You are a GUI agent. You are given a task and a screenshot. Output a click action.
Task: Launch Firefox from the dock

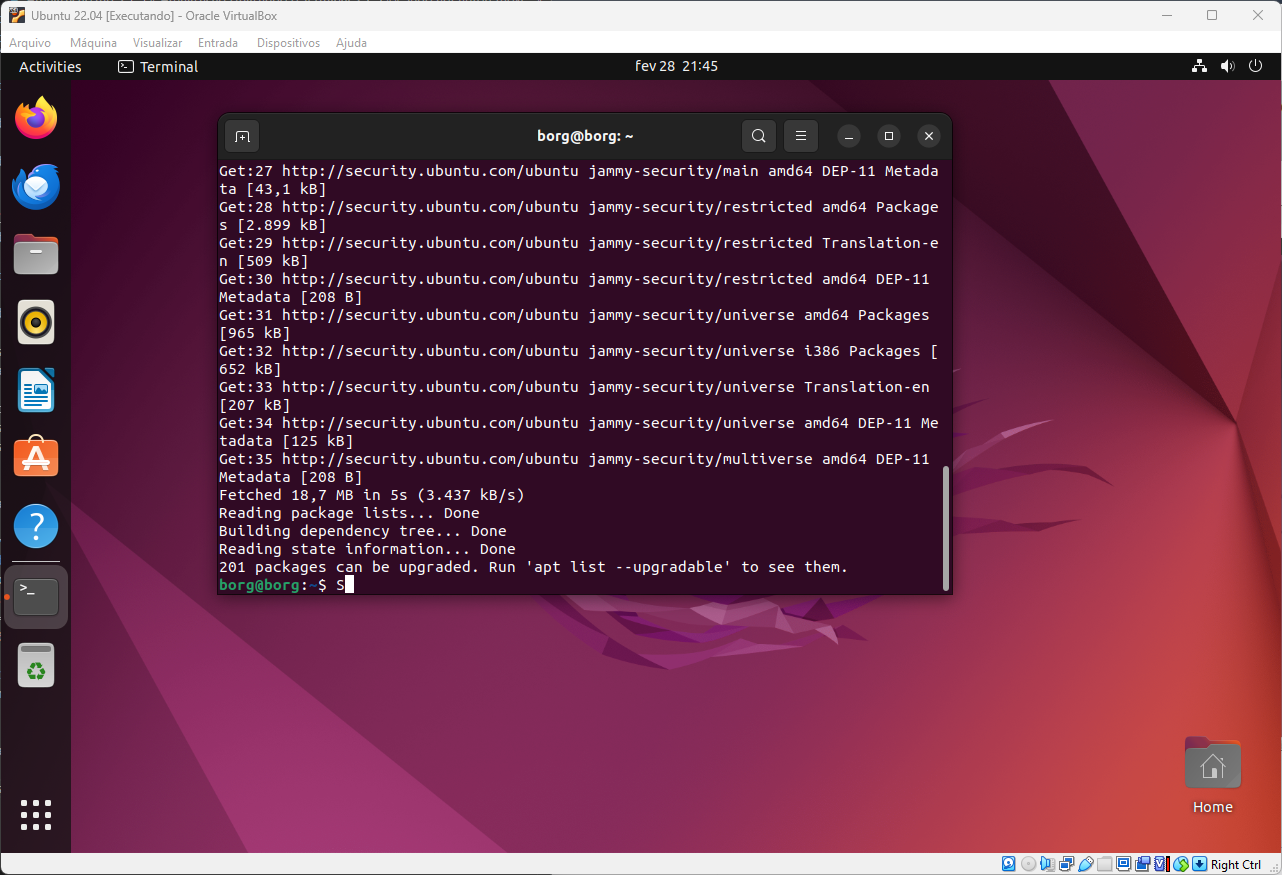pos(36,119)
